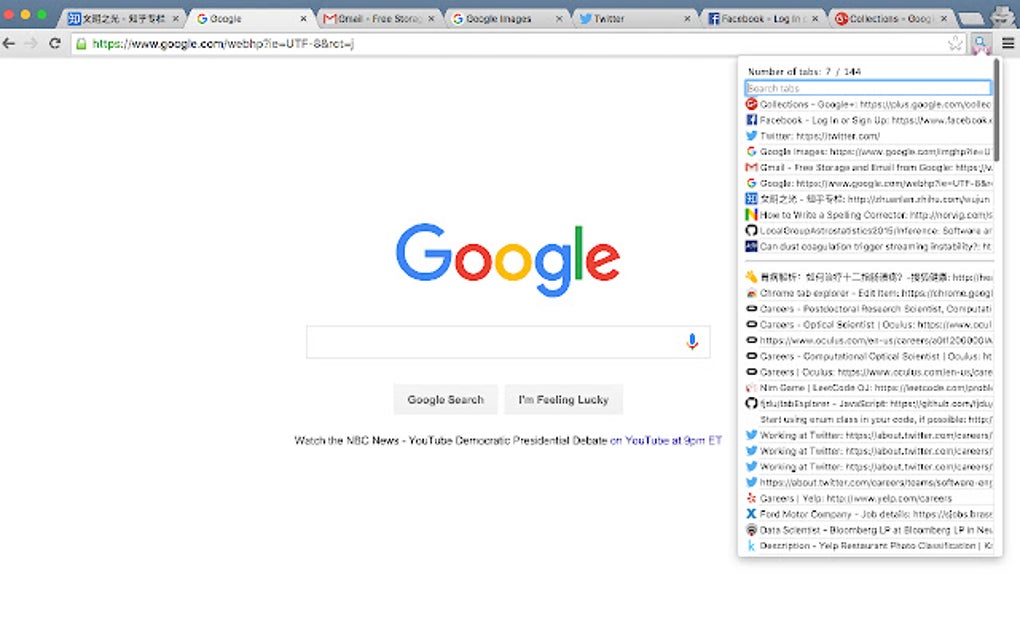Click the GitHub favicon next to fjdu/tabExplorer entry

(x=753, y=403)
